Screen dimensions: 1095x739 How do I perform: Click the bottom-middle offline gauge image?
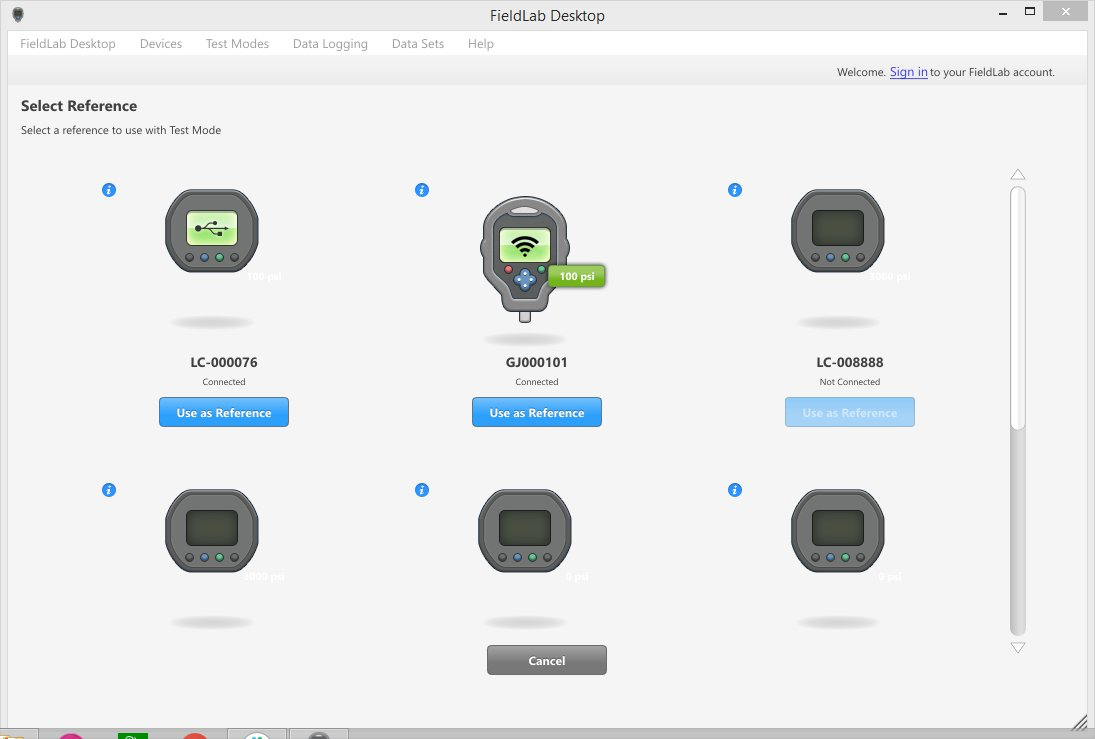coord(524,531)
